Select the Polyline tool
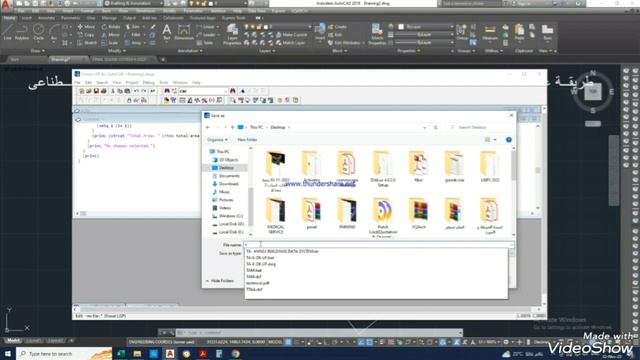 22,32
